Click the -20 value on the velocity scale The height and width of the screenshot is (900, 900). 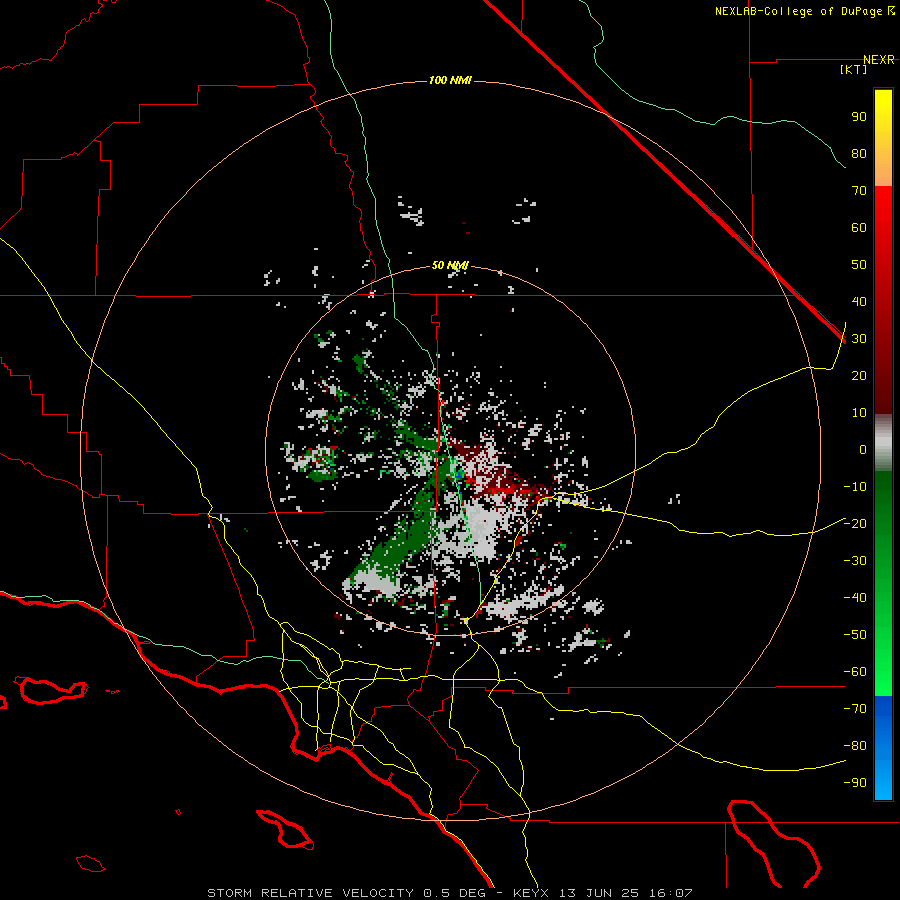(x=855, y=524)
